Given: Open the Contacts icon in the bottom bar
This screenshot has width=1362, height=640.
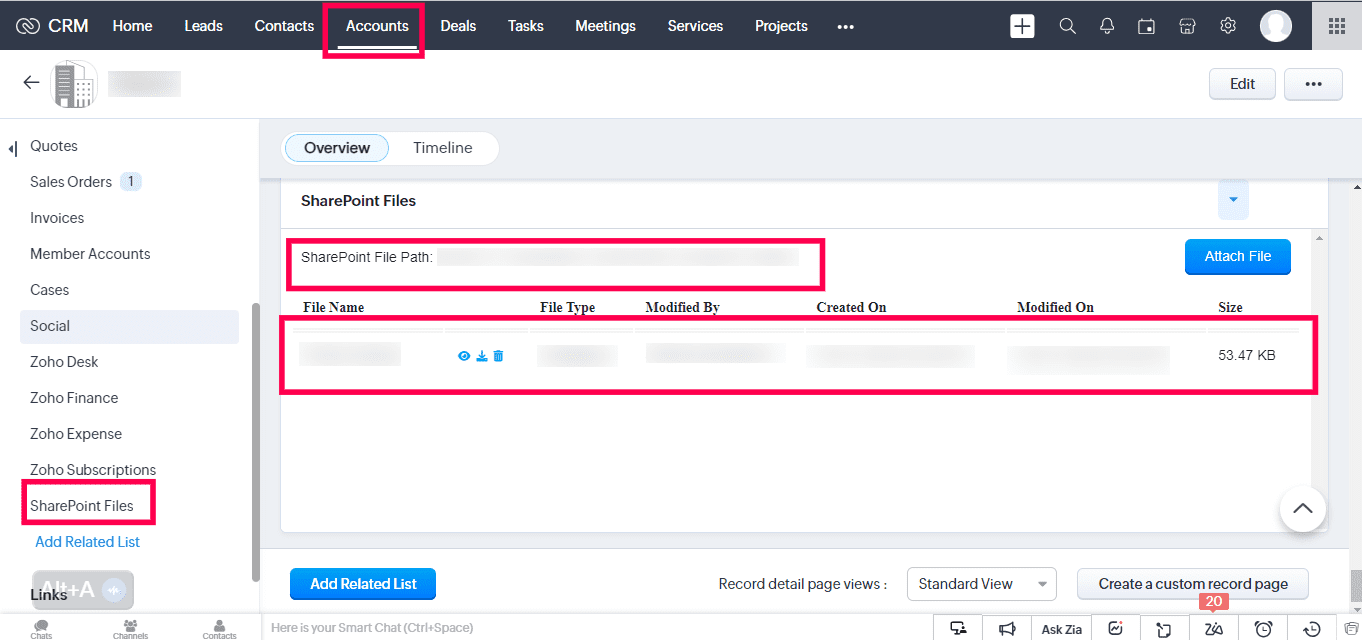Looking at the screenshot, I should [x=219, y=628].
